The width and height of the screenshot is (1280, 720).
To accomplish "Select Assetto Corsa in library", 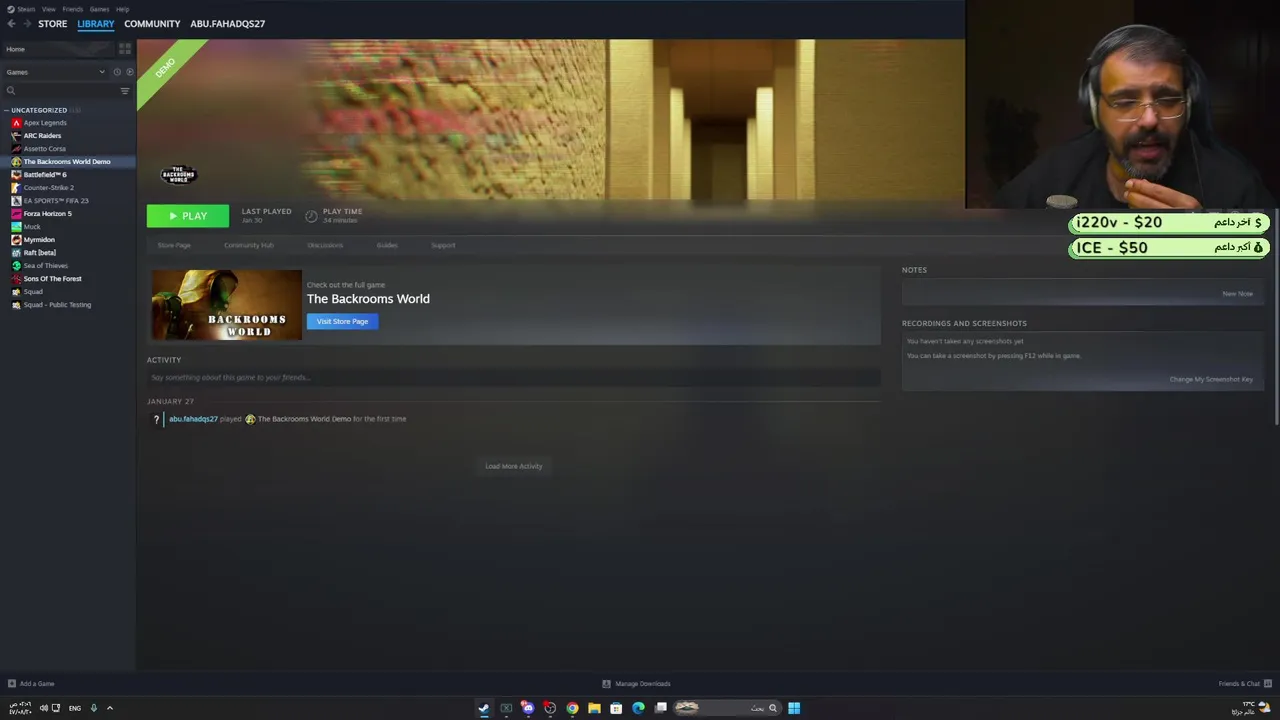I will pos(44,149).
